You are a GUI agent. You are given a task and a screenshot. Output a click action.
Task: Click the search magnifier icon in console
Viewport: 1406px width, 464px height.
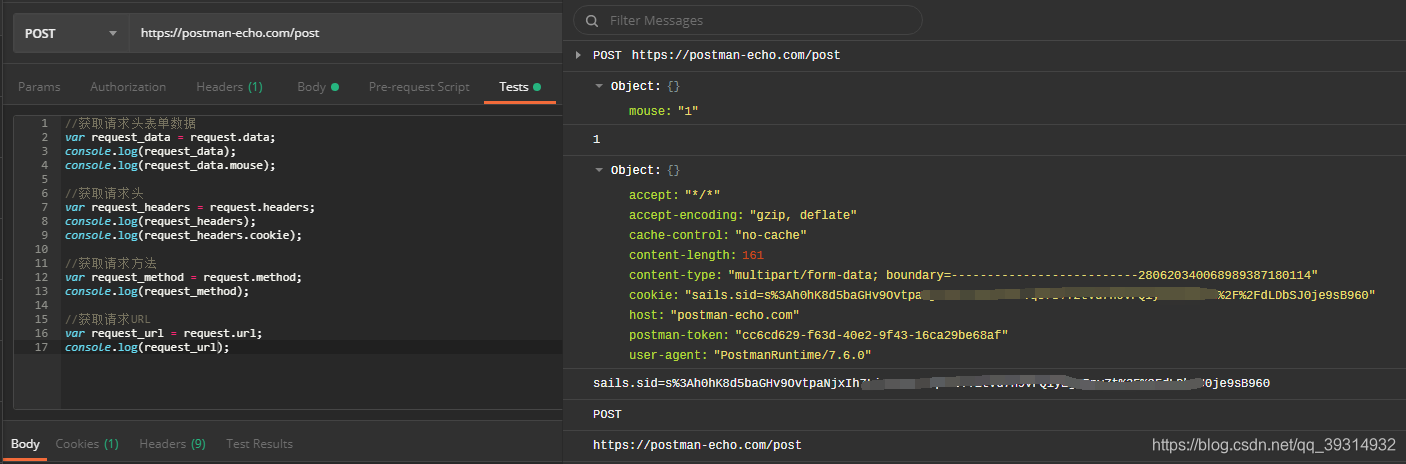click(592, 21)
